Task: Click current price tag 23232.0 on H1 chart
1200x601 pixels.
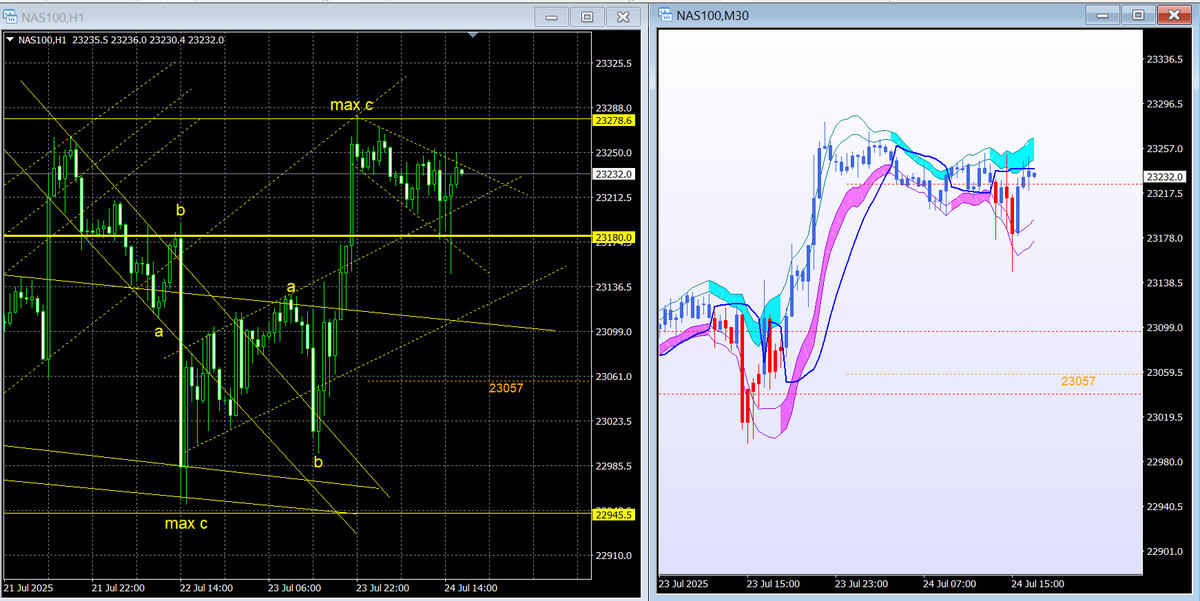Action: click(x=614, y=174)
